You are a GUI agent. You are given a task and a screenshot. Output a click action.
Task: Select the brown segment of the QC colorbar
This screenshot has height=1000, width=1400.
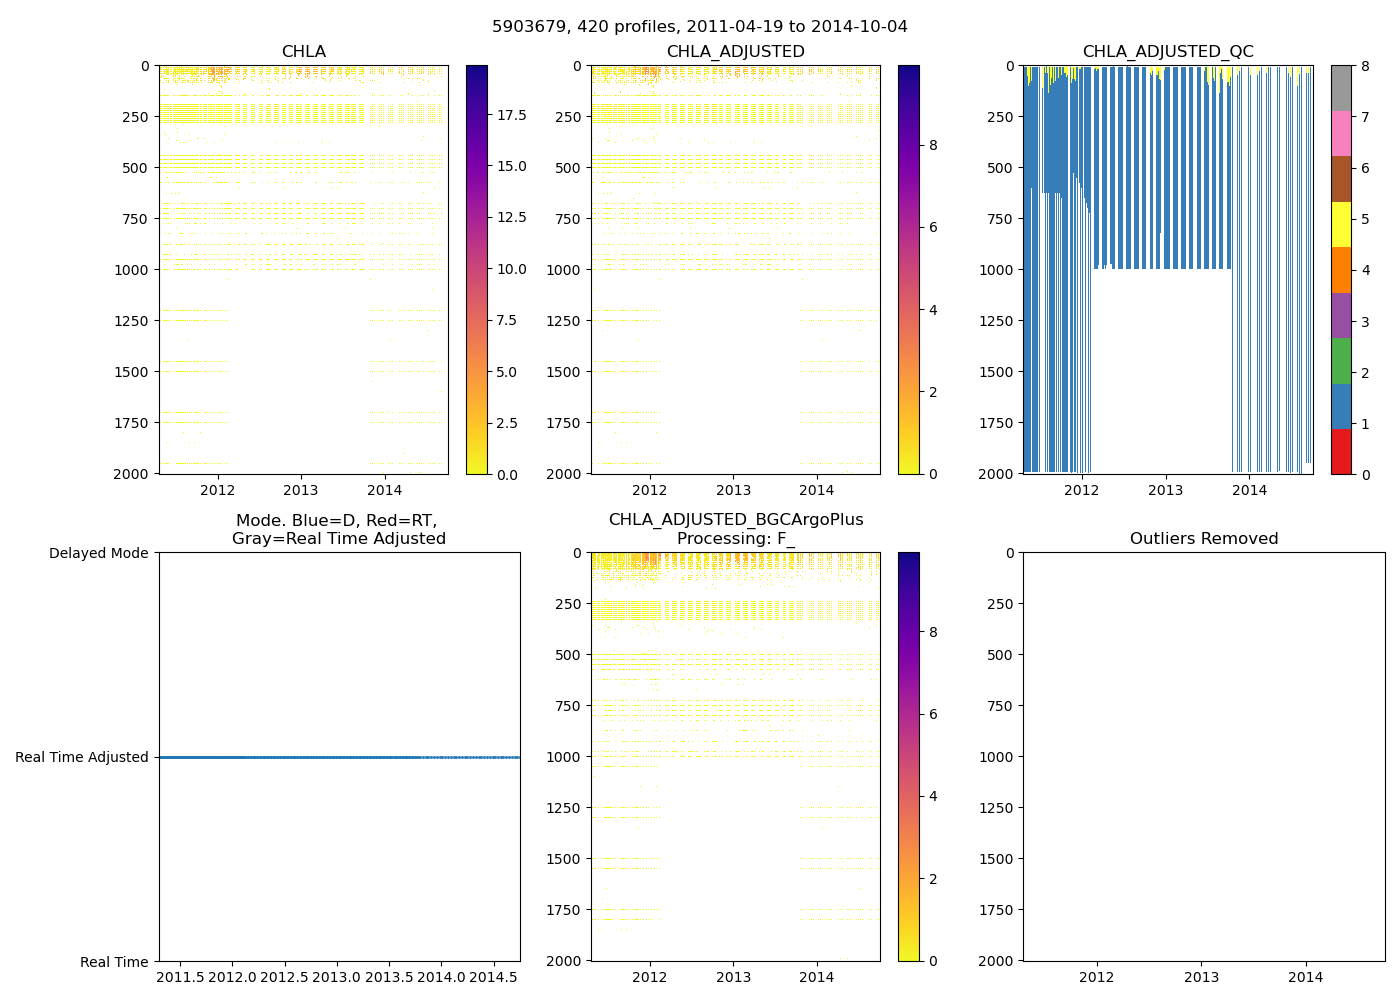[x=1341, y=179]
